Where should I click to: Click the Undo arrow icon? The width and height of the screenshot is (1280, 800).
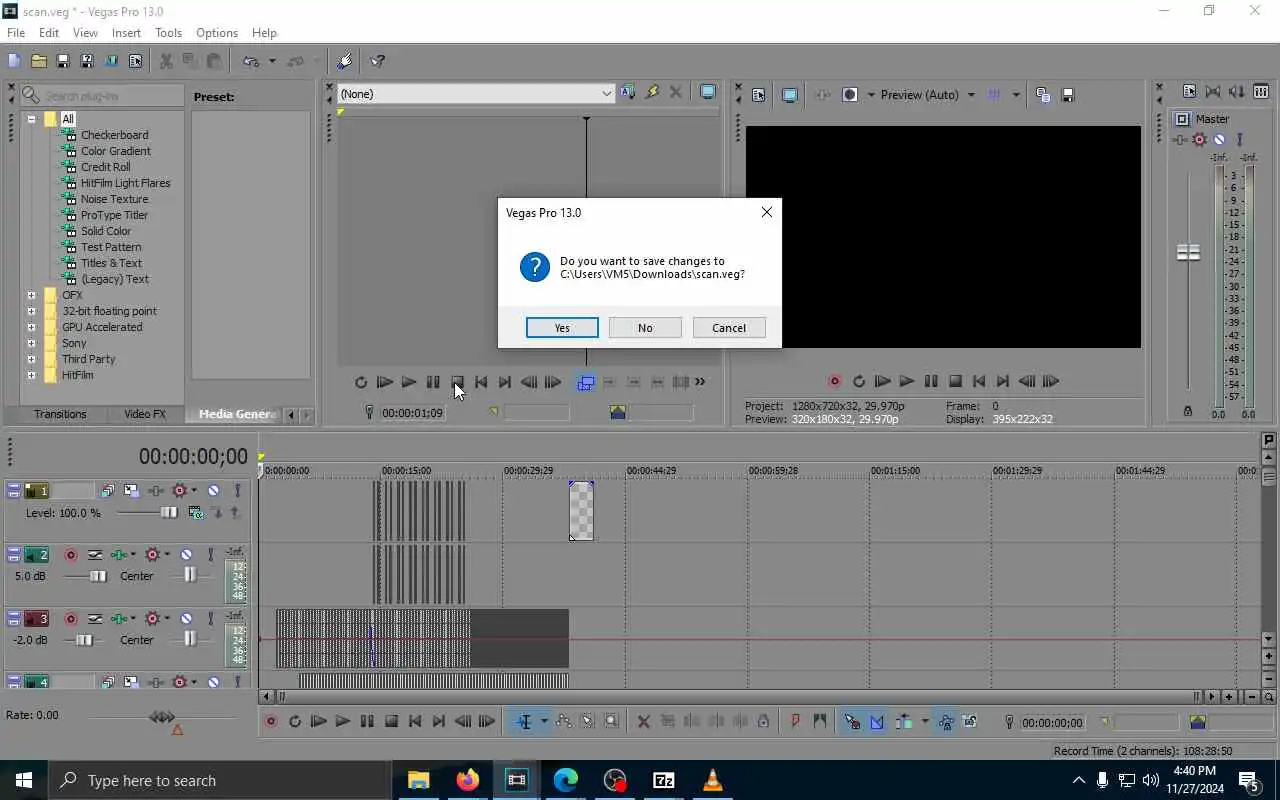point(250,61)
